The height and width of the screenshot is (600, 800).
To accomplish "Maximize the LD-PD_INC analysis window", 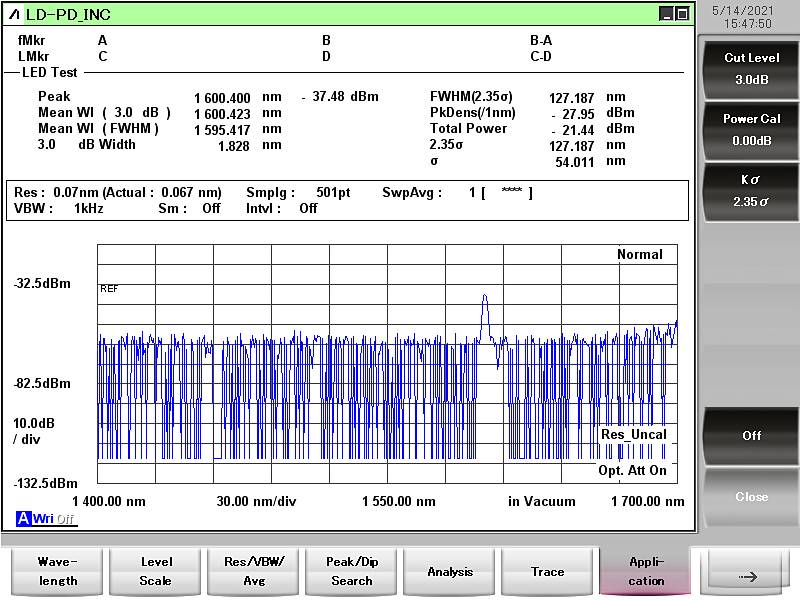I will (x=682, y=14).
